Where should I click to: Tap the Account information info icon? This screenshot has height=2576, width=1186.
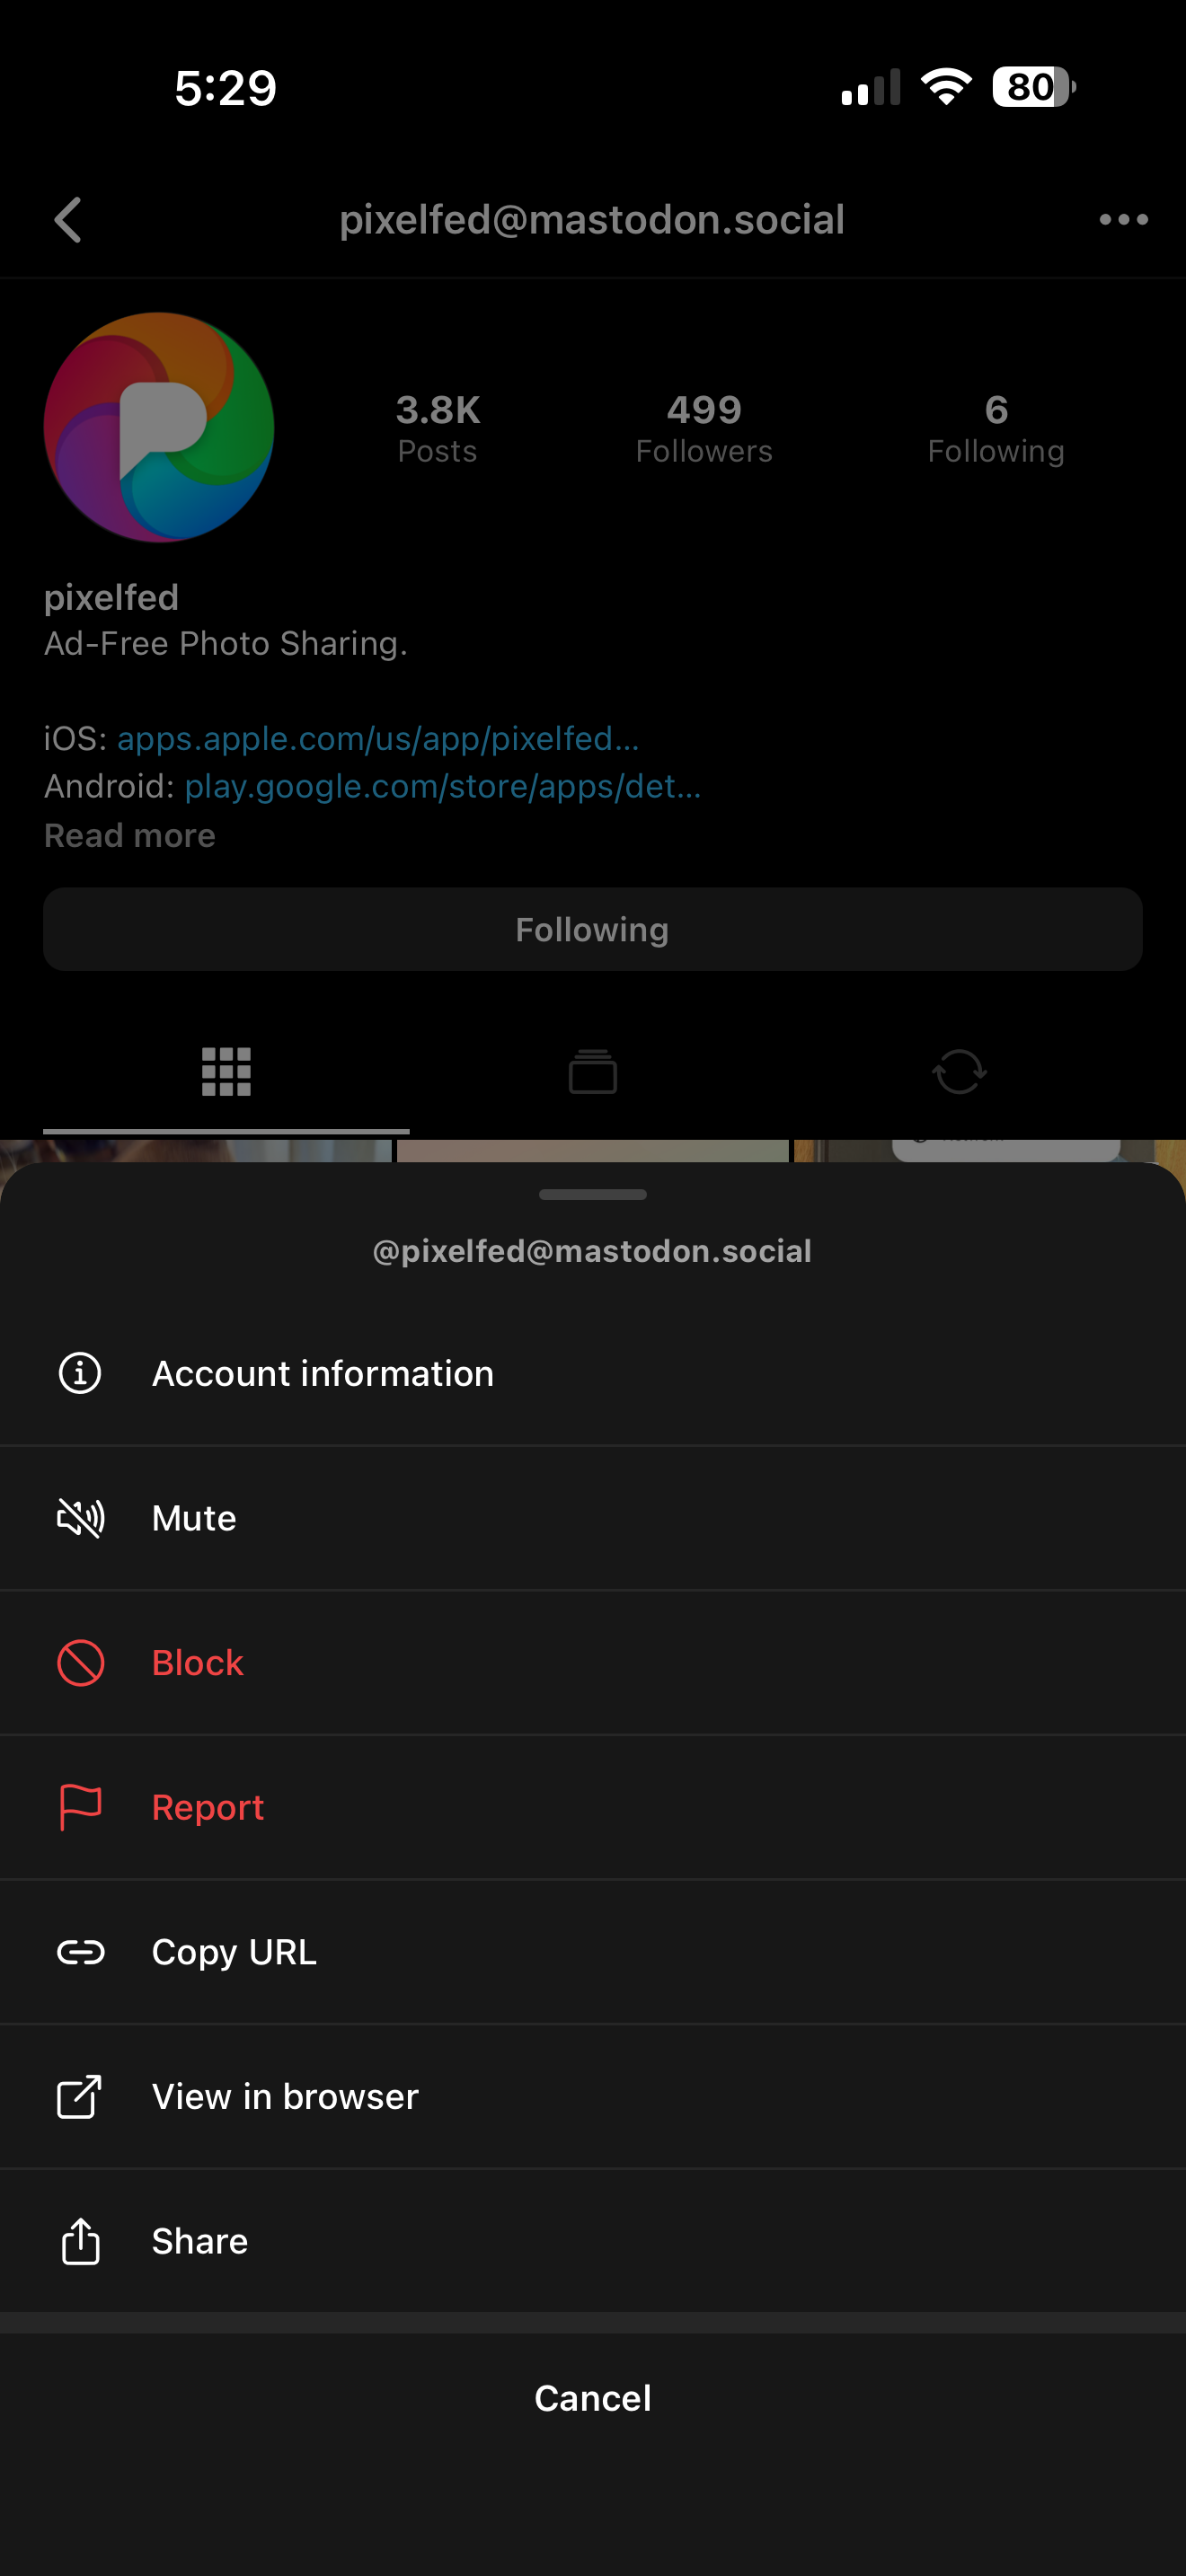[x=80, y=1373]
